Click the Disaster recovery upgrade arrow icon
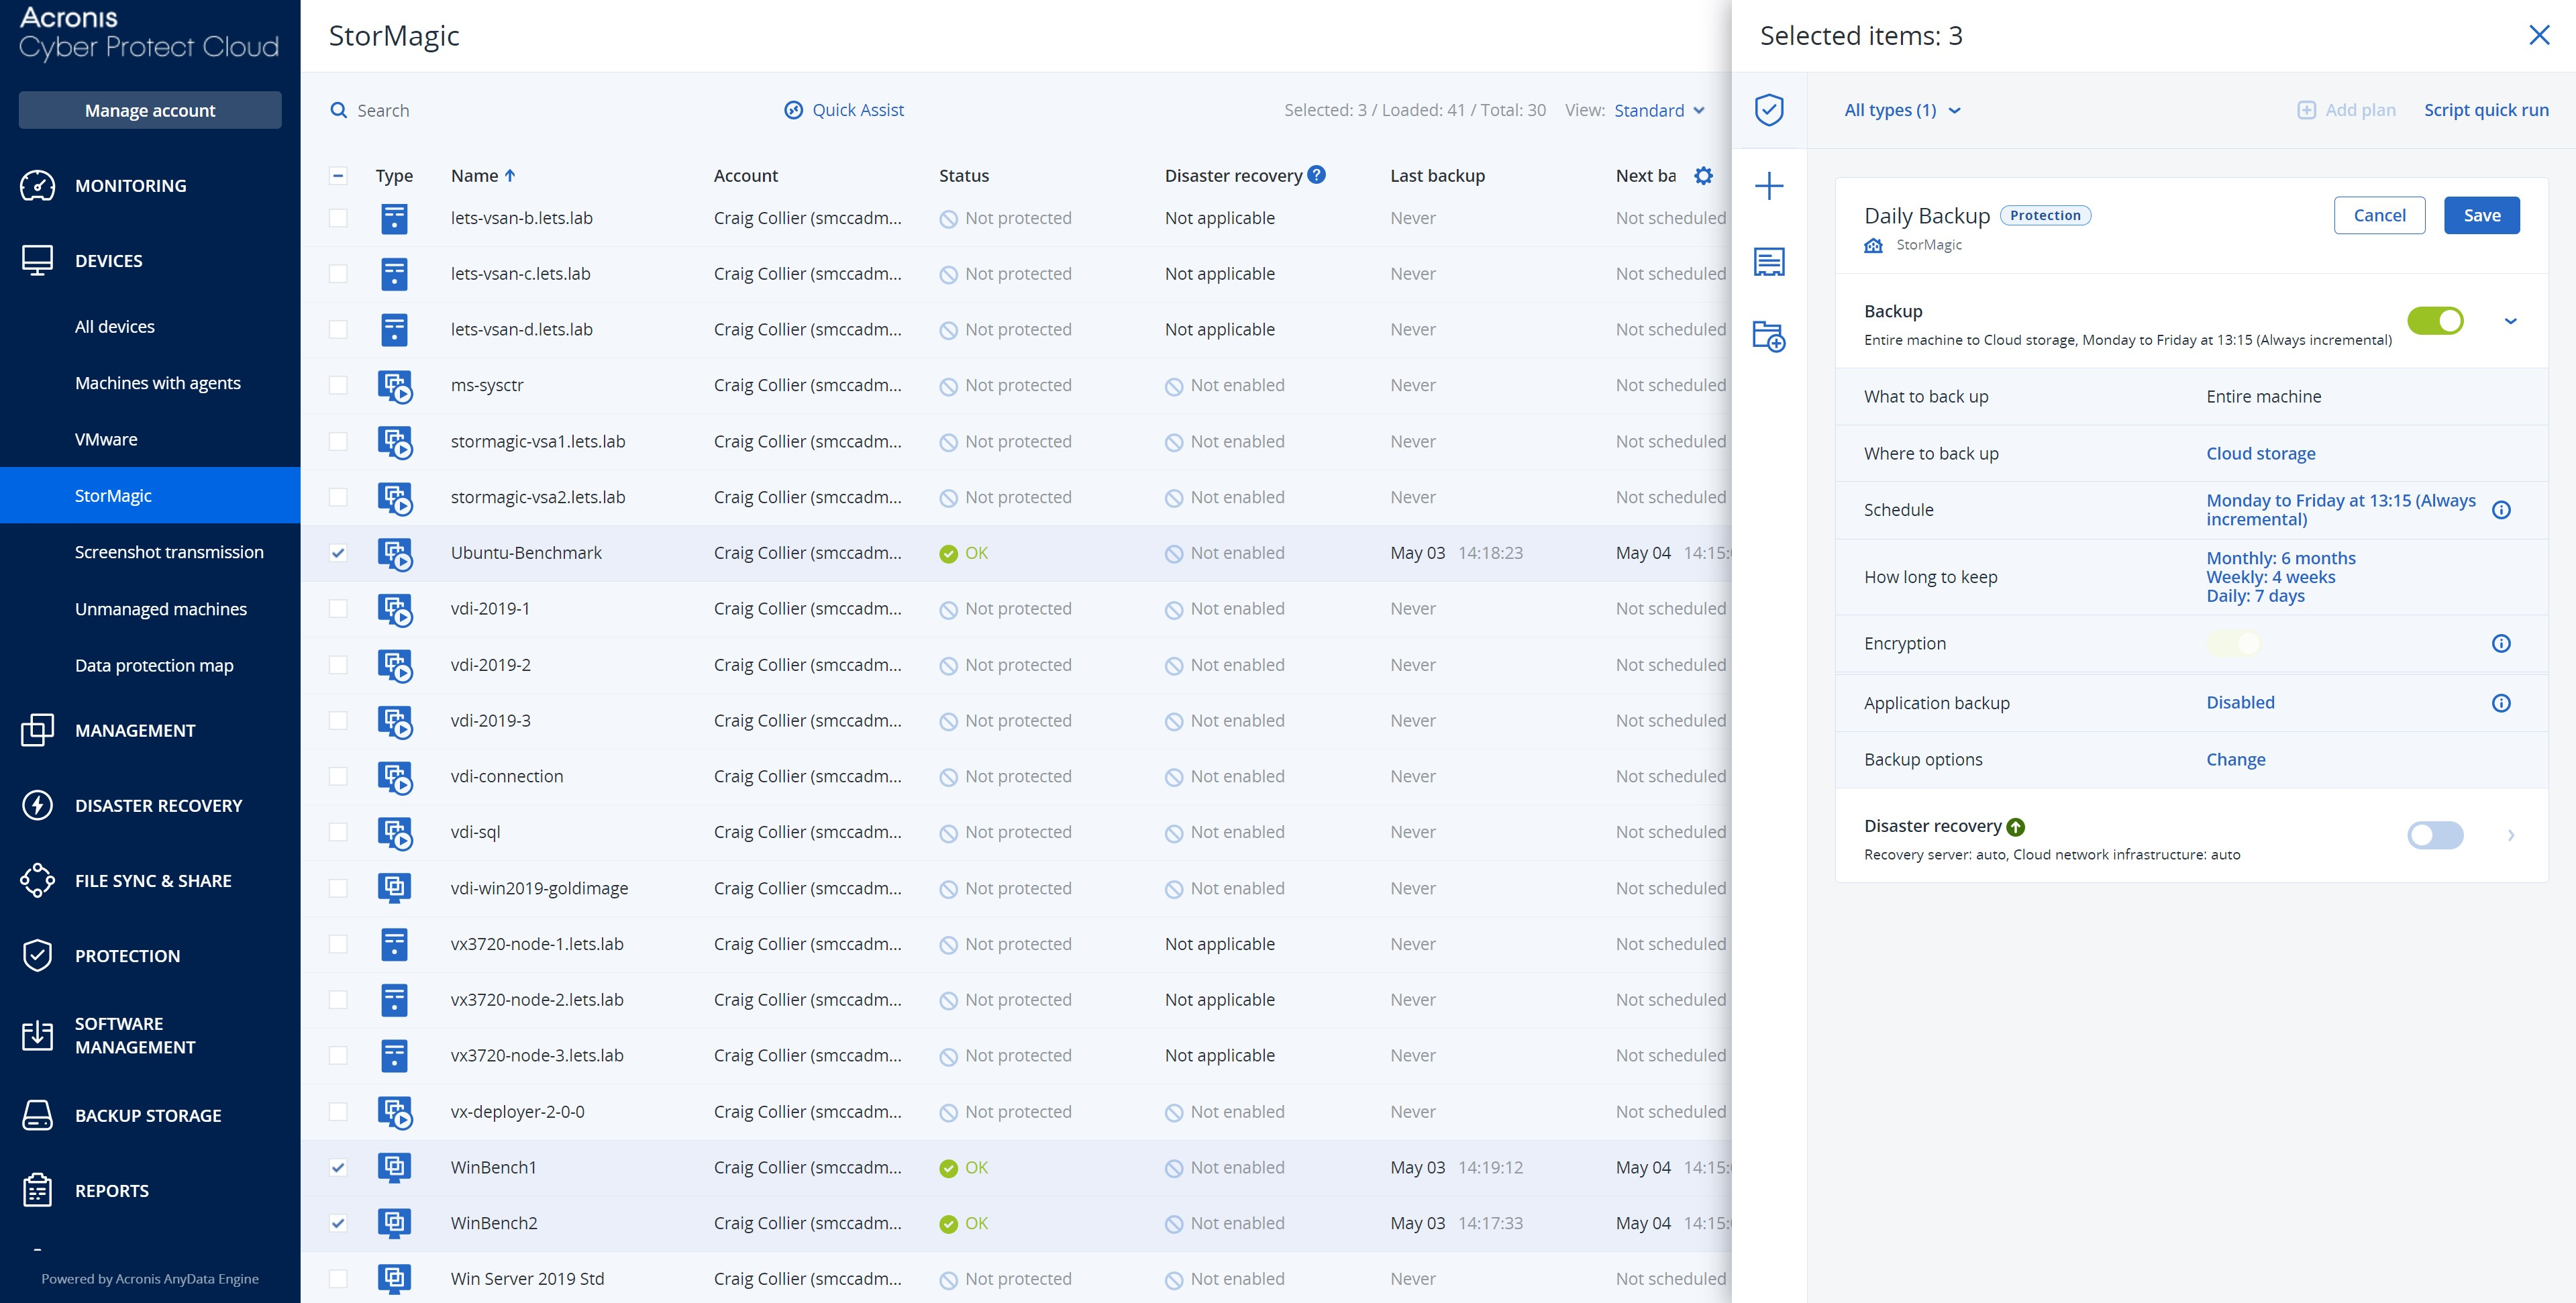 (x=2016, y=827)
